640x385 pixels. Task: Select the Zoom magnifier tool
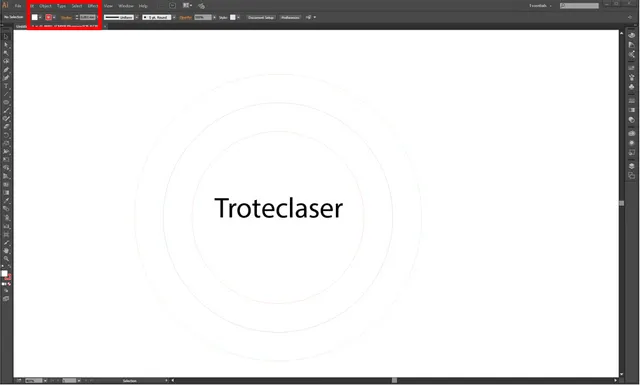pyautogui.click(x=6, y=259)
